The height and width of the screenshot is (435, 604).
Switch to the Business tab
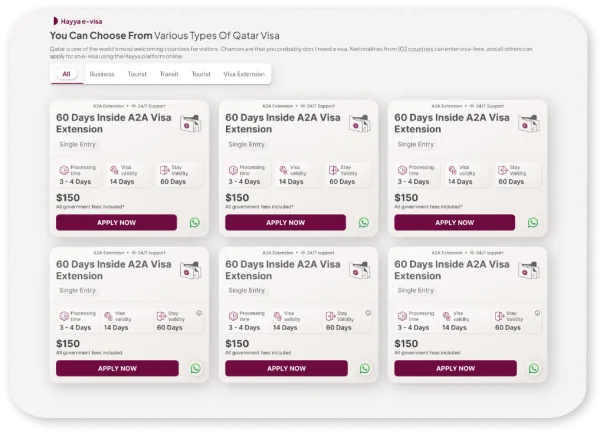click(x=102, y=74)
